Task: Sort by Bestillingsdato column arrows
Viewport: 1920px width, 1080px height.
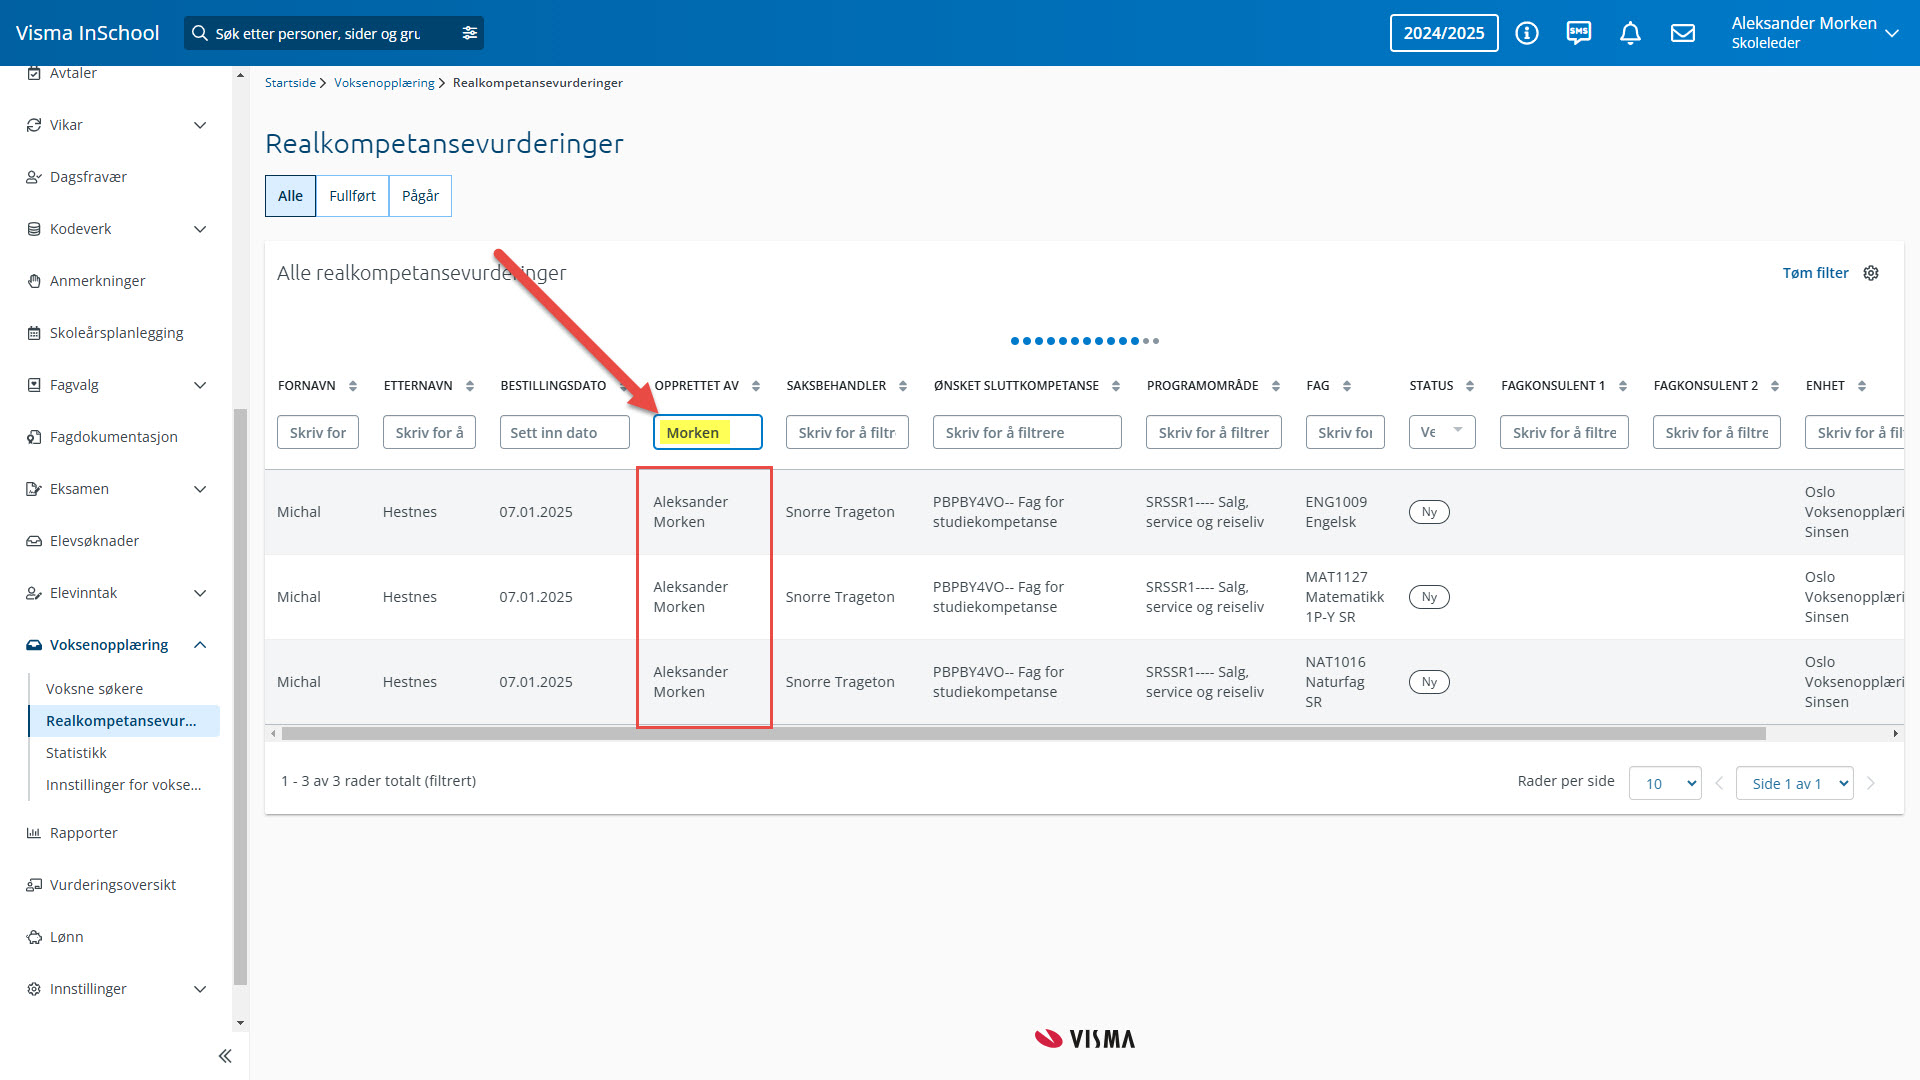Action: click(x=622, y=386)
